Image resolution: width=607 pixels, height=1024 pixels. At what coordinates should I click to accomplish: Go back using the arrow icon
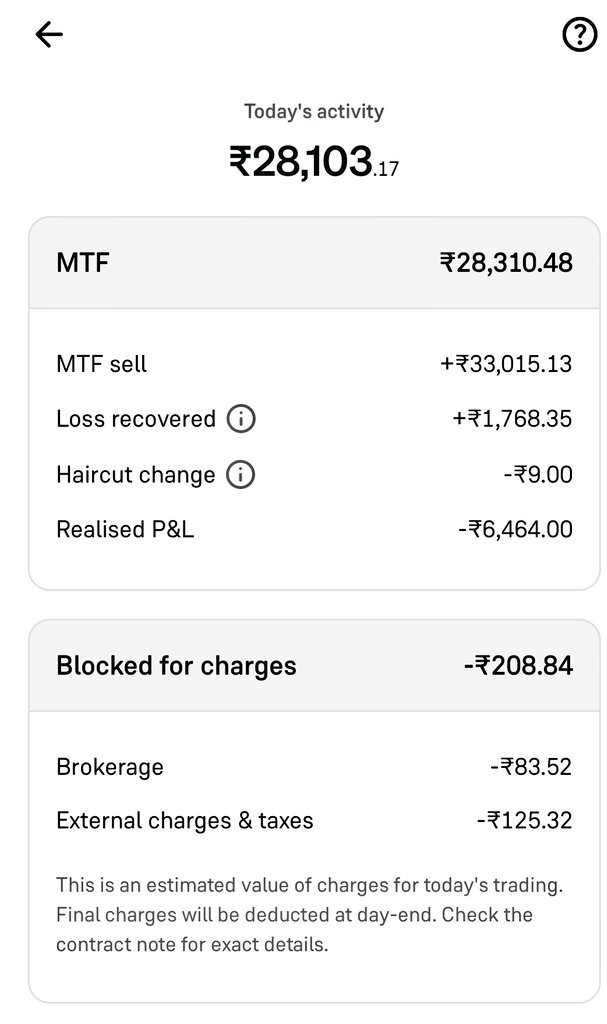pyautogui.click(x=49, y=35)
